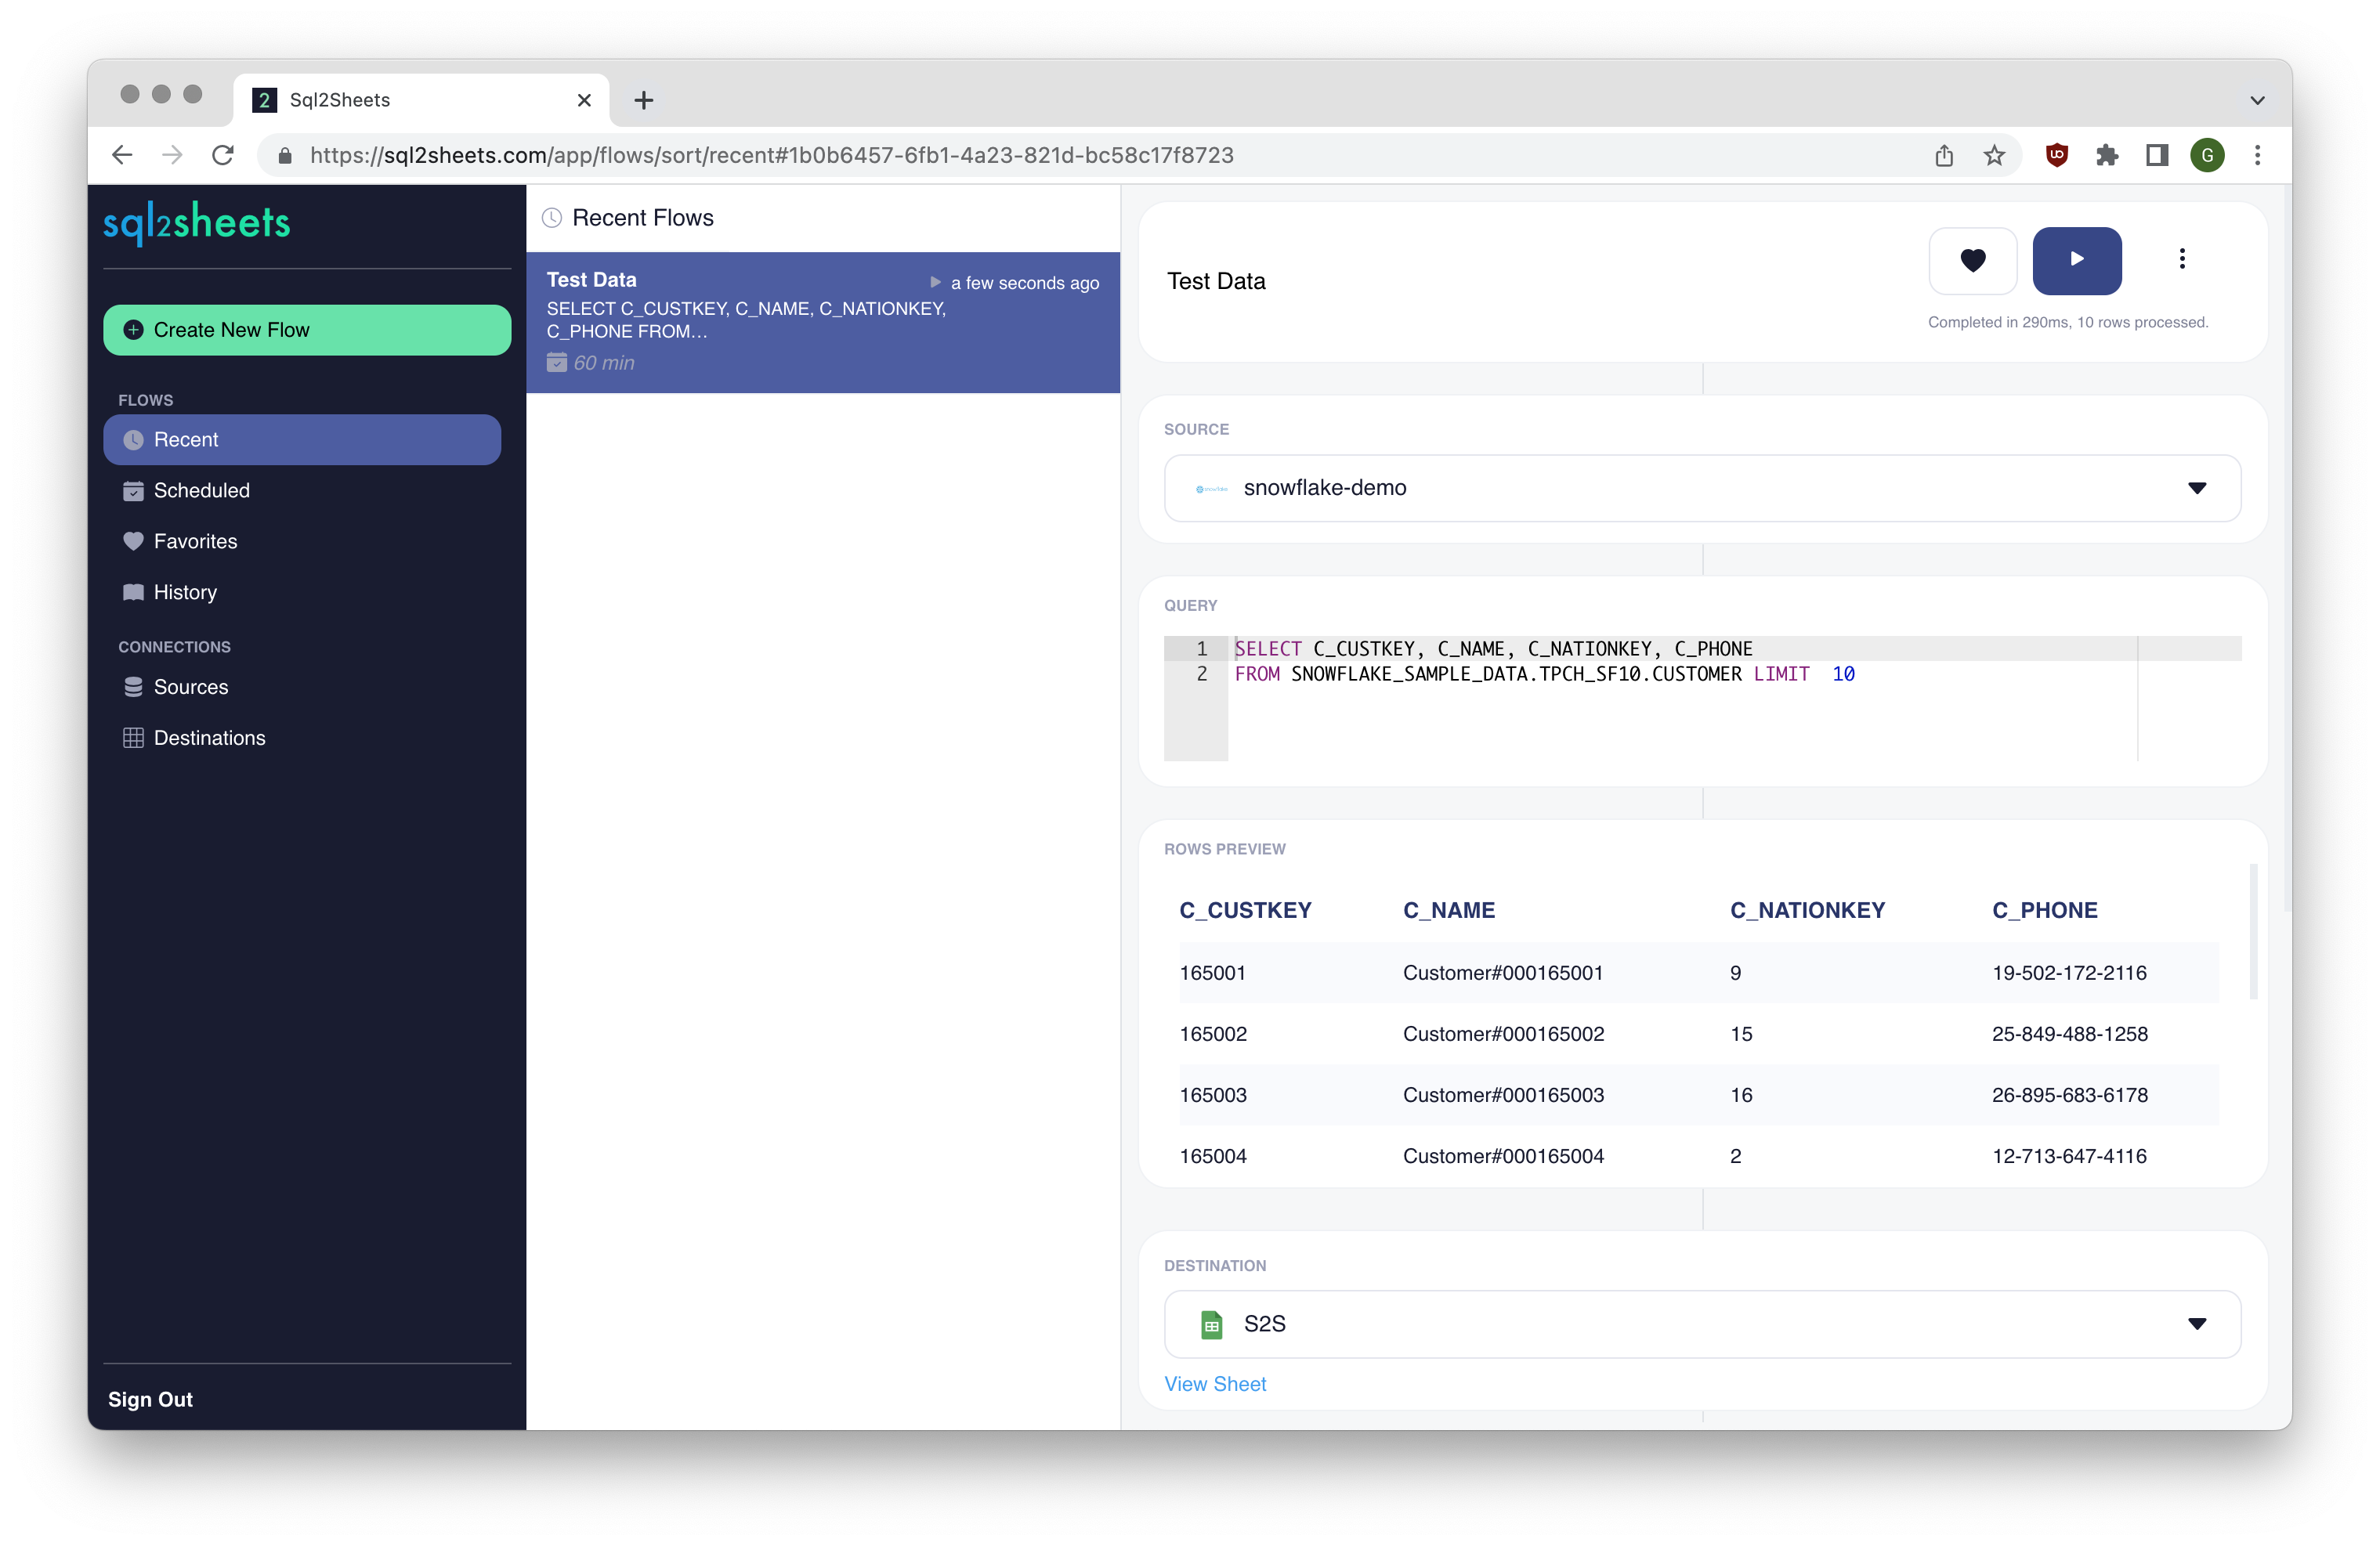
Task: Click the browser back arrow
Action: pyautogui.click(x=122, y=155)
